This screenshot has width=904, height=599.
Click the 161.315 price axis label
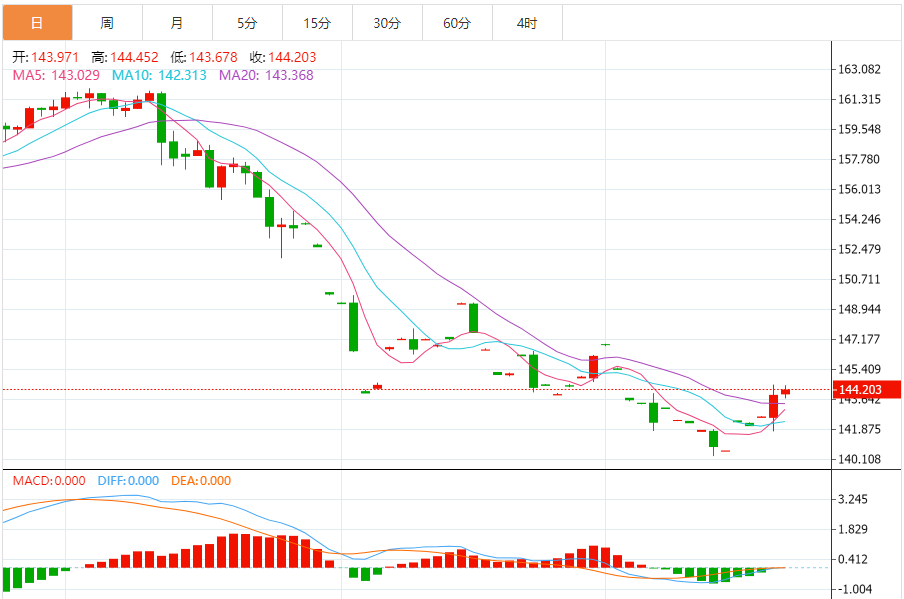pyautogui.click(x=859, y=99)
